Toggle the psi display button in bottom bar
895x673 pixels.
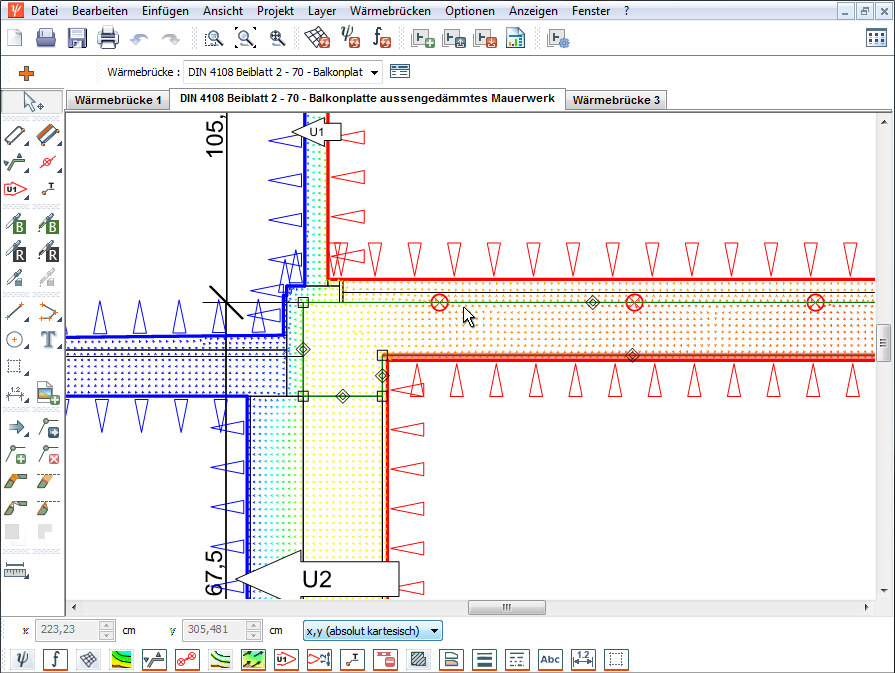click(x=24, y=659)
